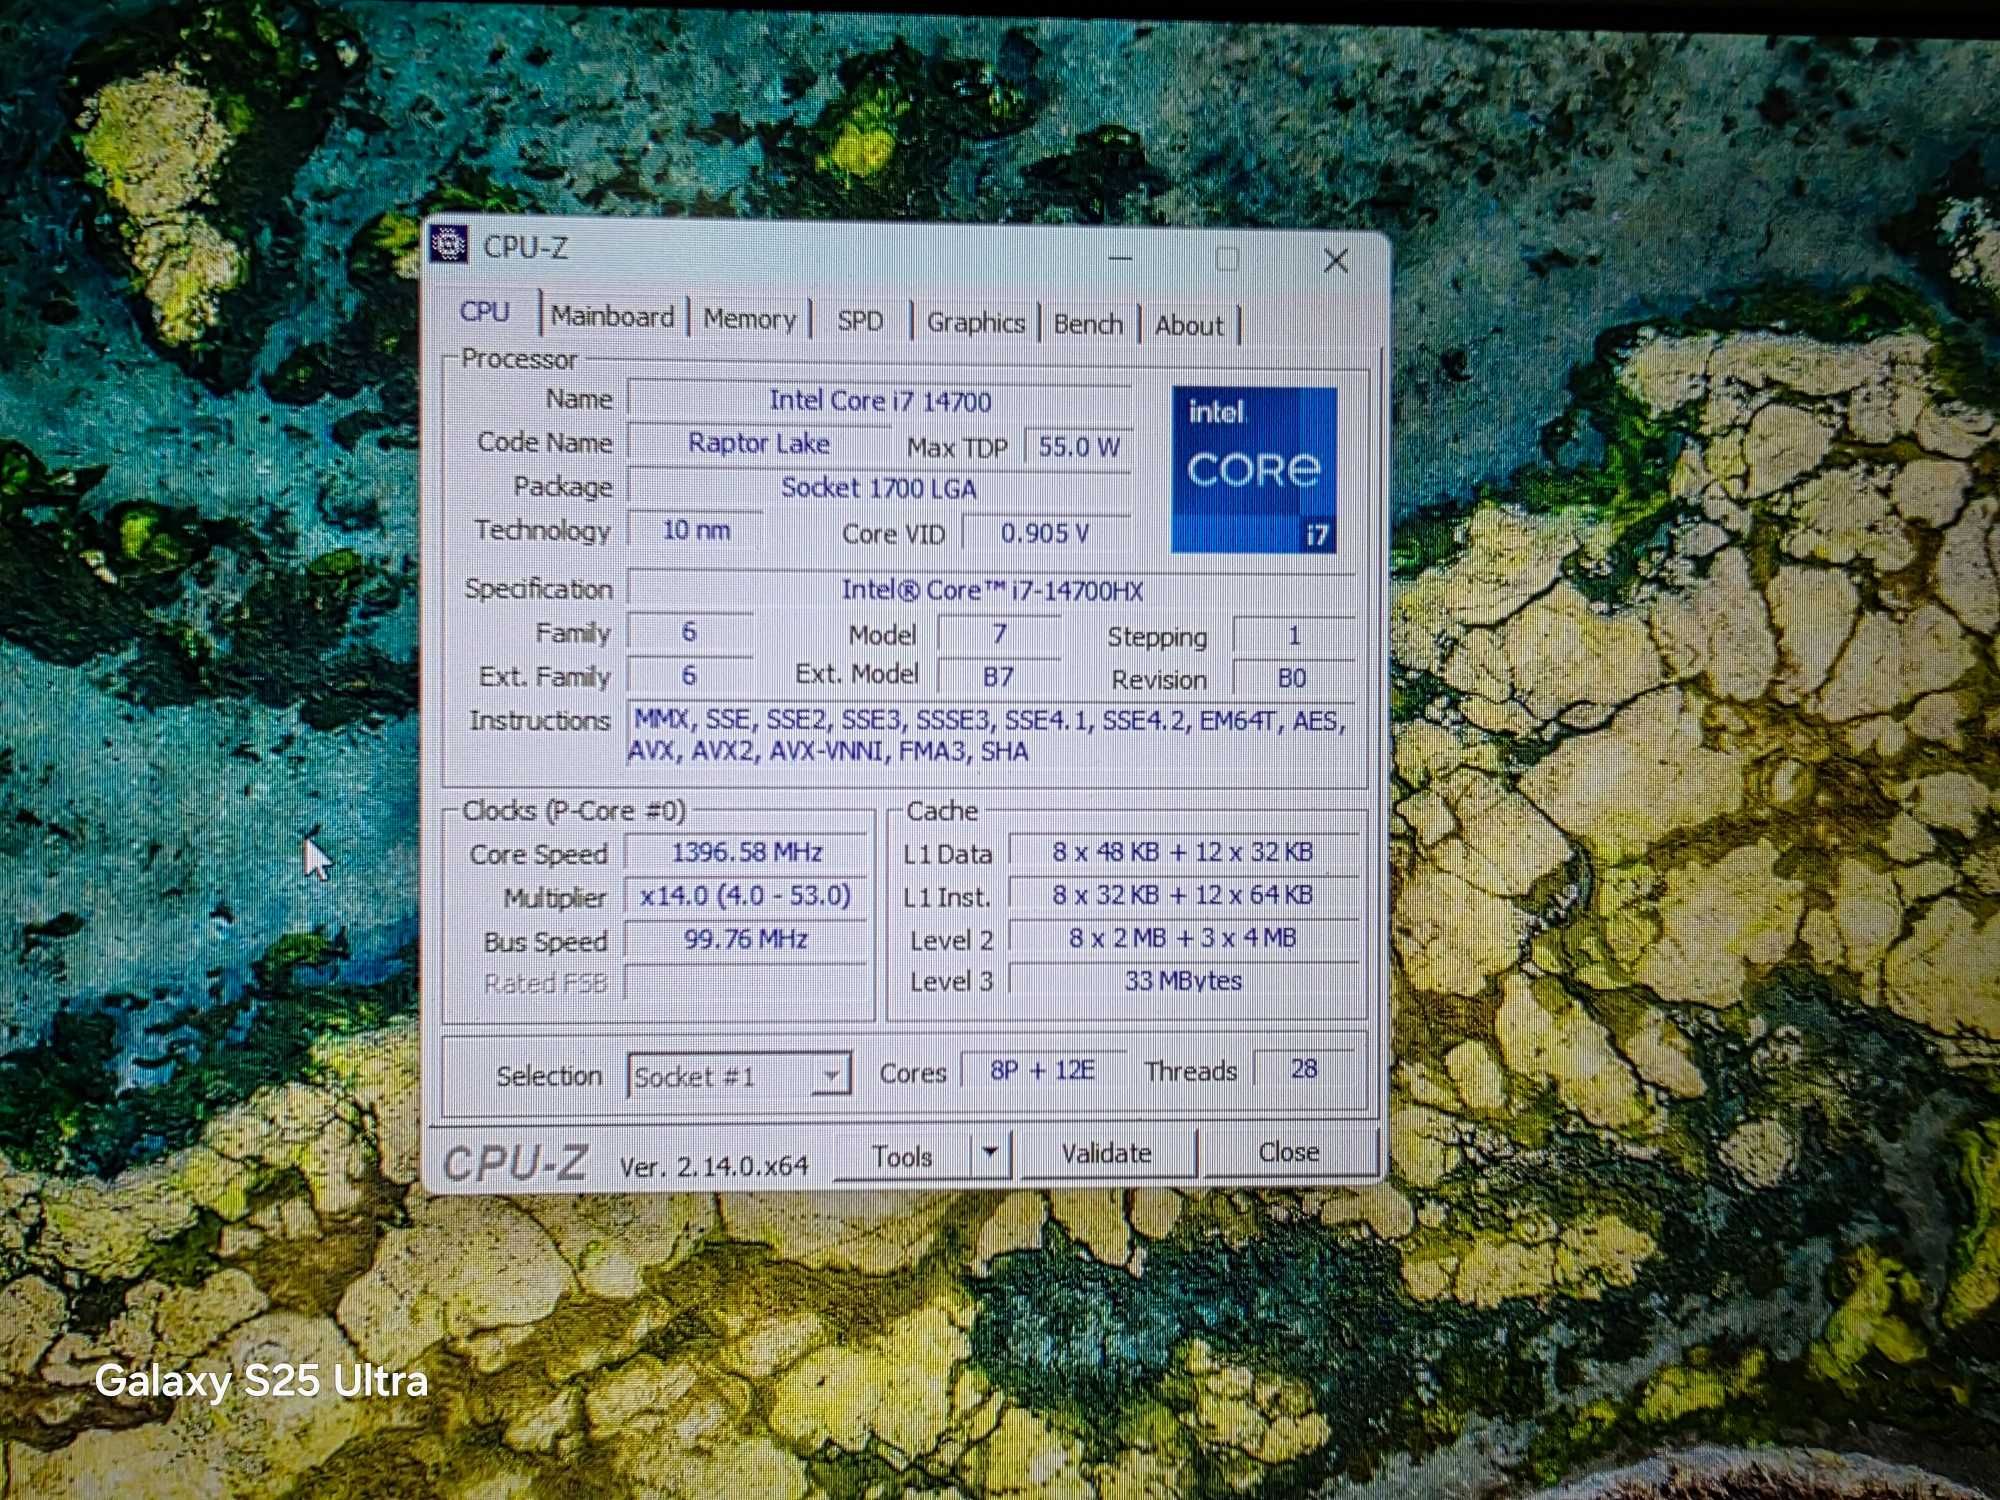The height and width of the screenshot is (1500, 2000).
Task: Click the Threads value 28
Action: pos(1304,1069)
